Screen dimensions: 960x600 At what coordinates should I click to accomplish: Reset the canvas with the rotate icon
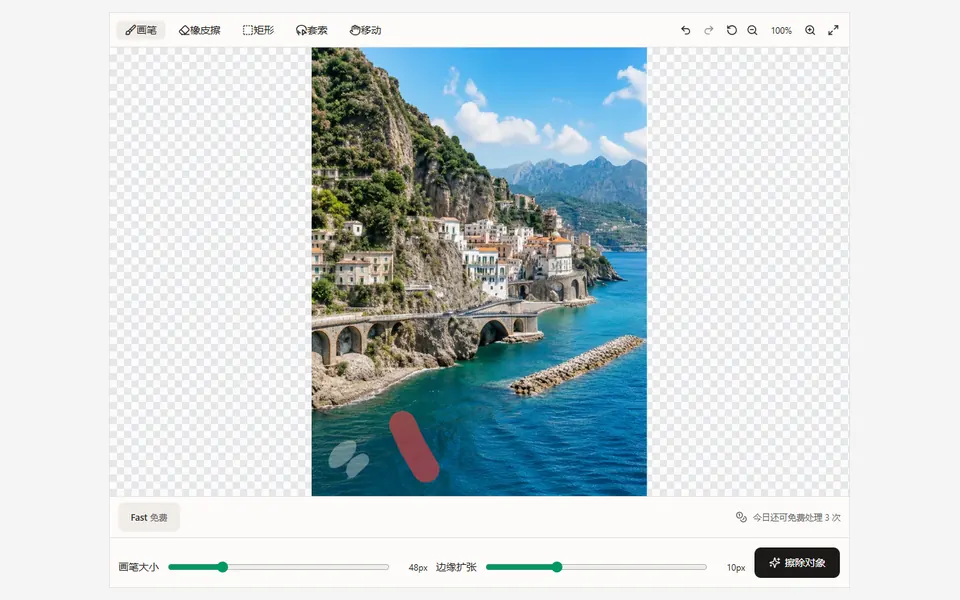[731, 30]
